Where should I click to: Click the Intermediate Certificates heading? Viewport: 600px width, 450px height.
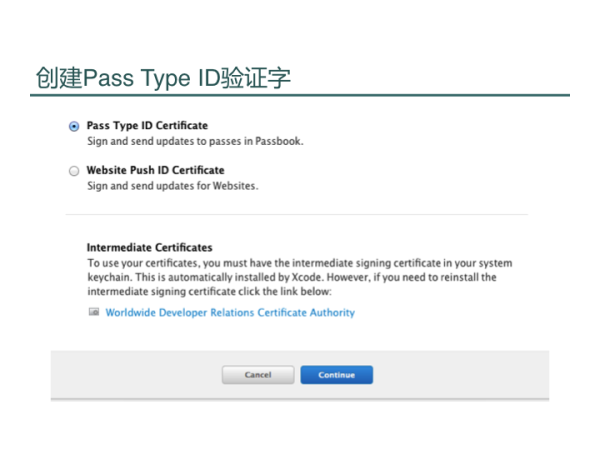pyautogui.click(x=149, y=248)
